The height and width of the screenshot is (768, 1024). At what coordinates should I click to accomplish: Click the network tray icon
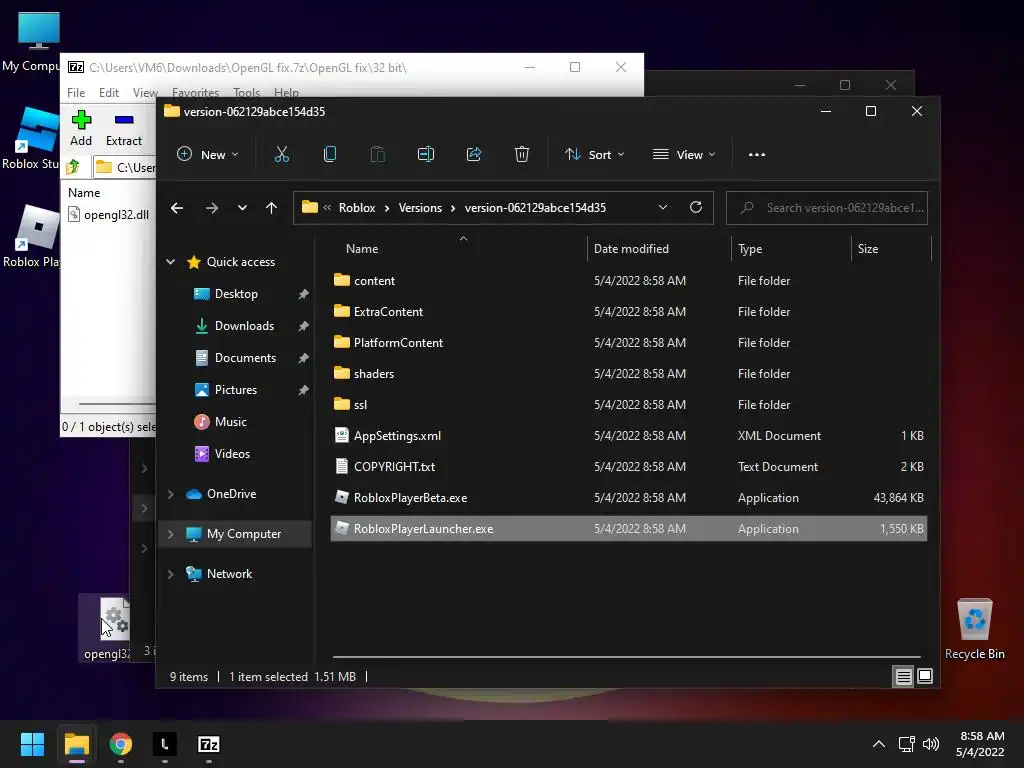tap(906, 744)
